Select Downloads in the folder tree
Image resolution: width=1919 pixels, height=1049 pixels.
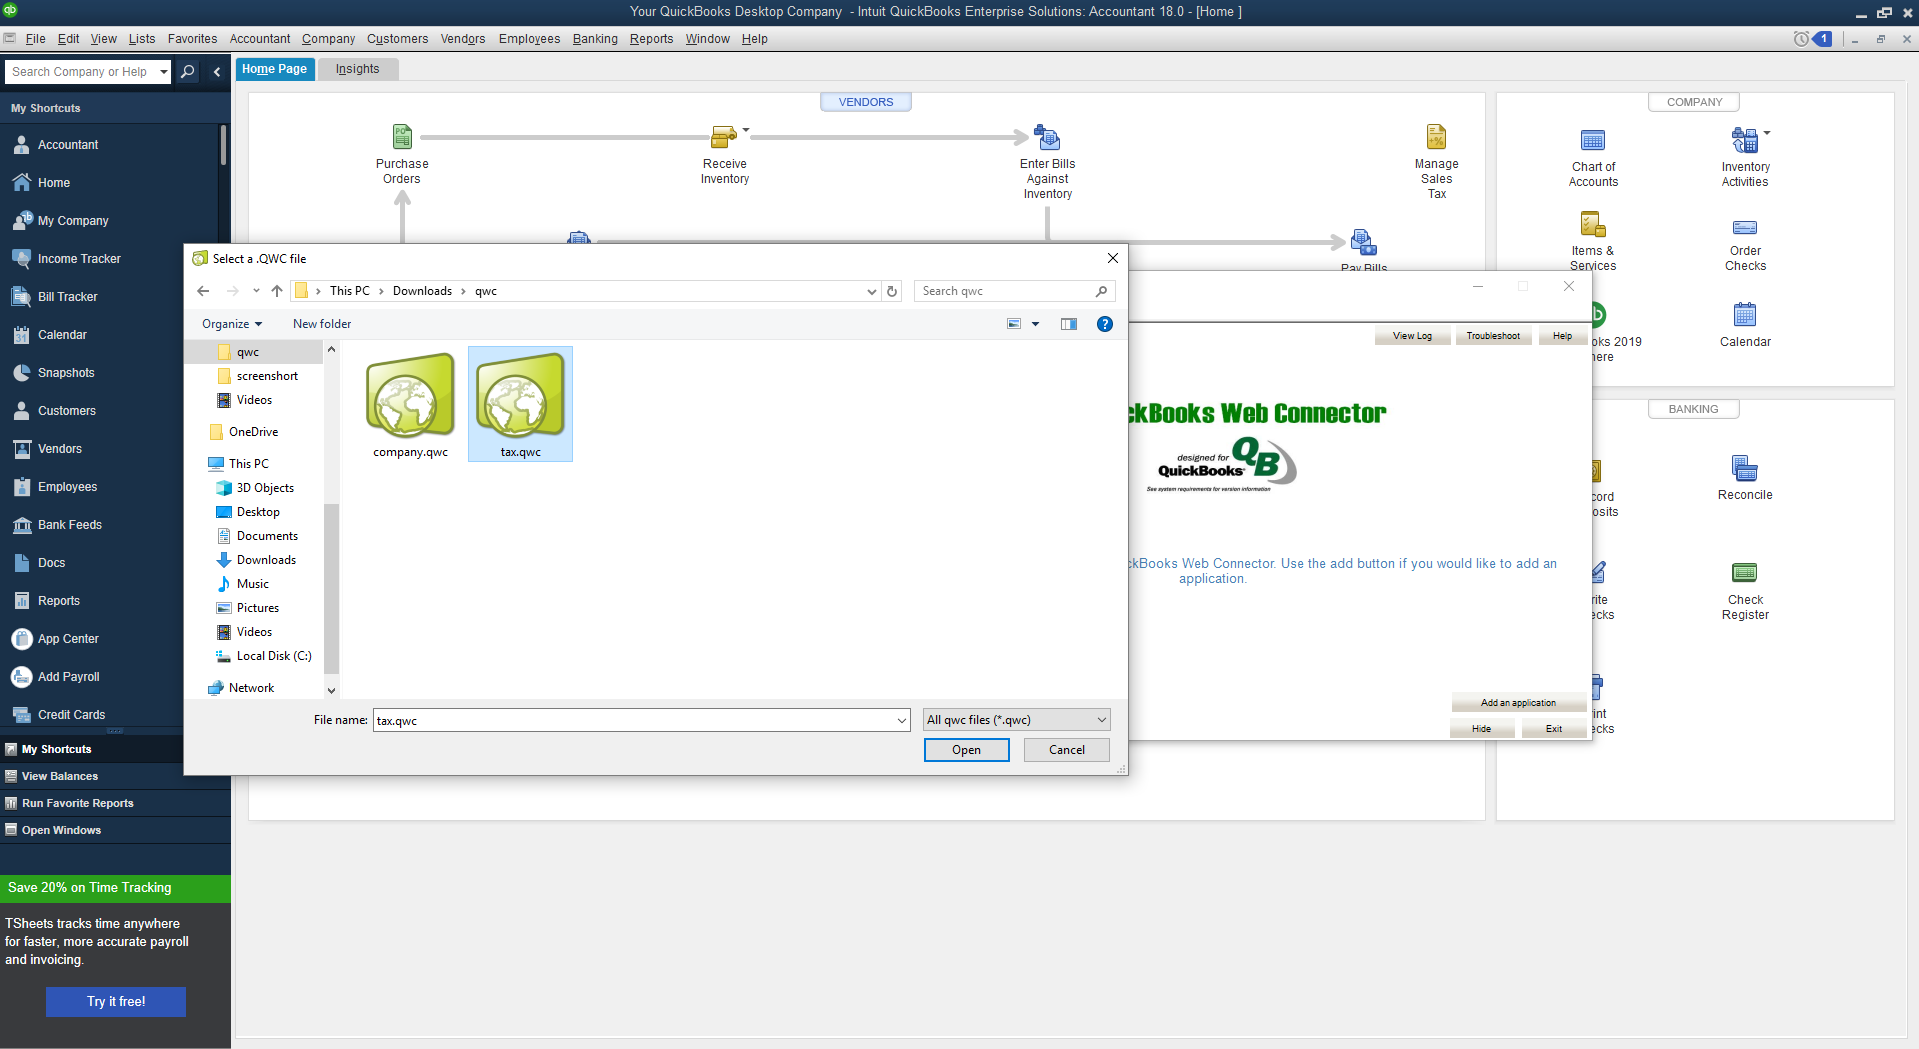point(266,560)
